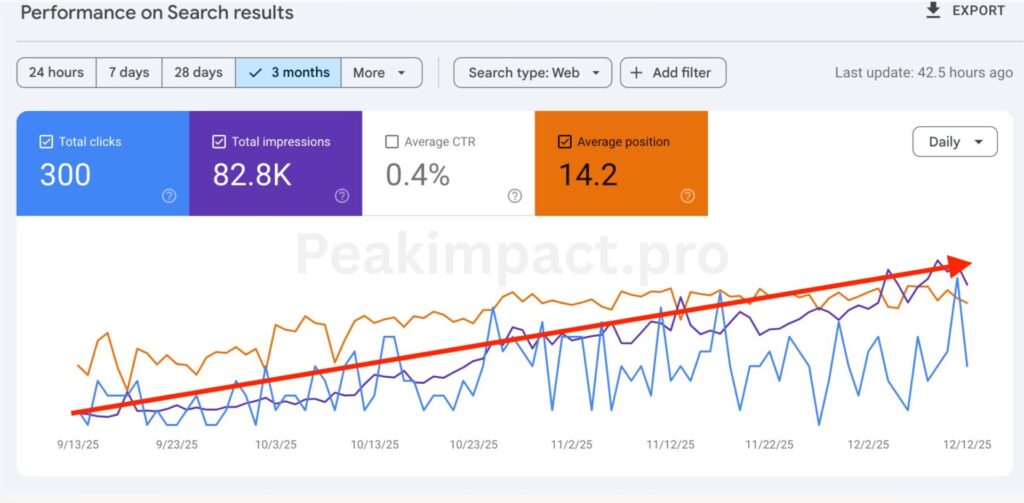This screenshot has width=1024, height=503.
Task: Select the 24 hours date range
Action: click(56, 73)
